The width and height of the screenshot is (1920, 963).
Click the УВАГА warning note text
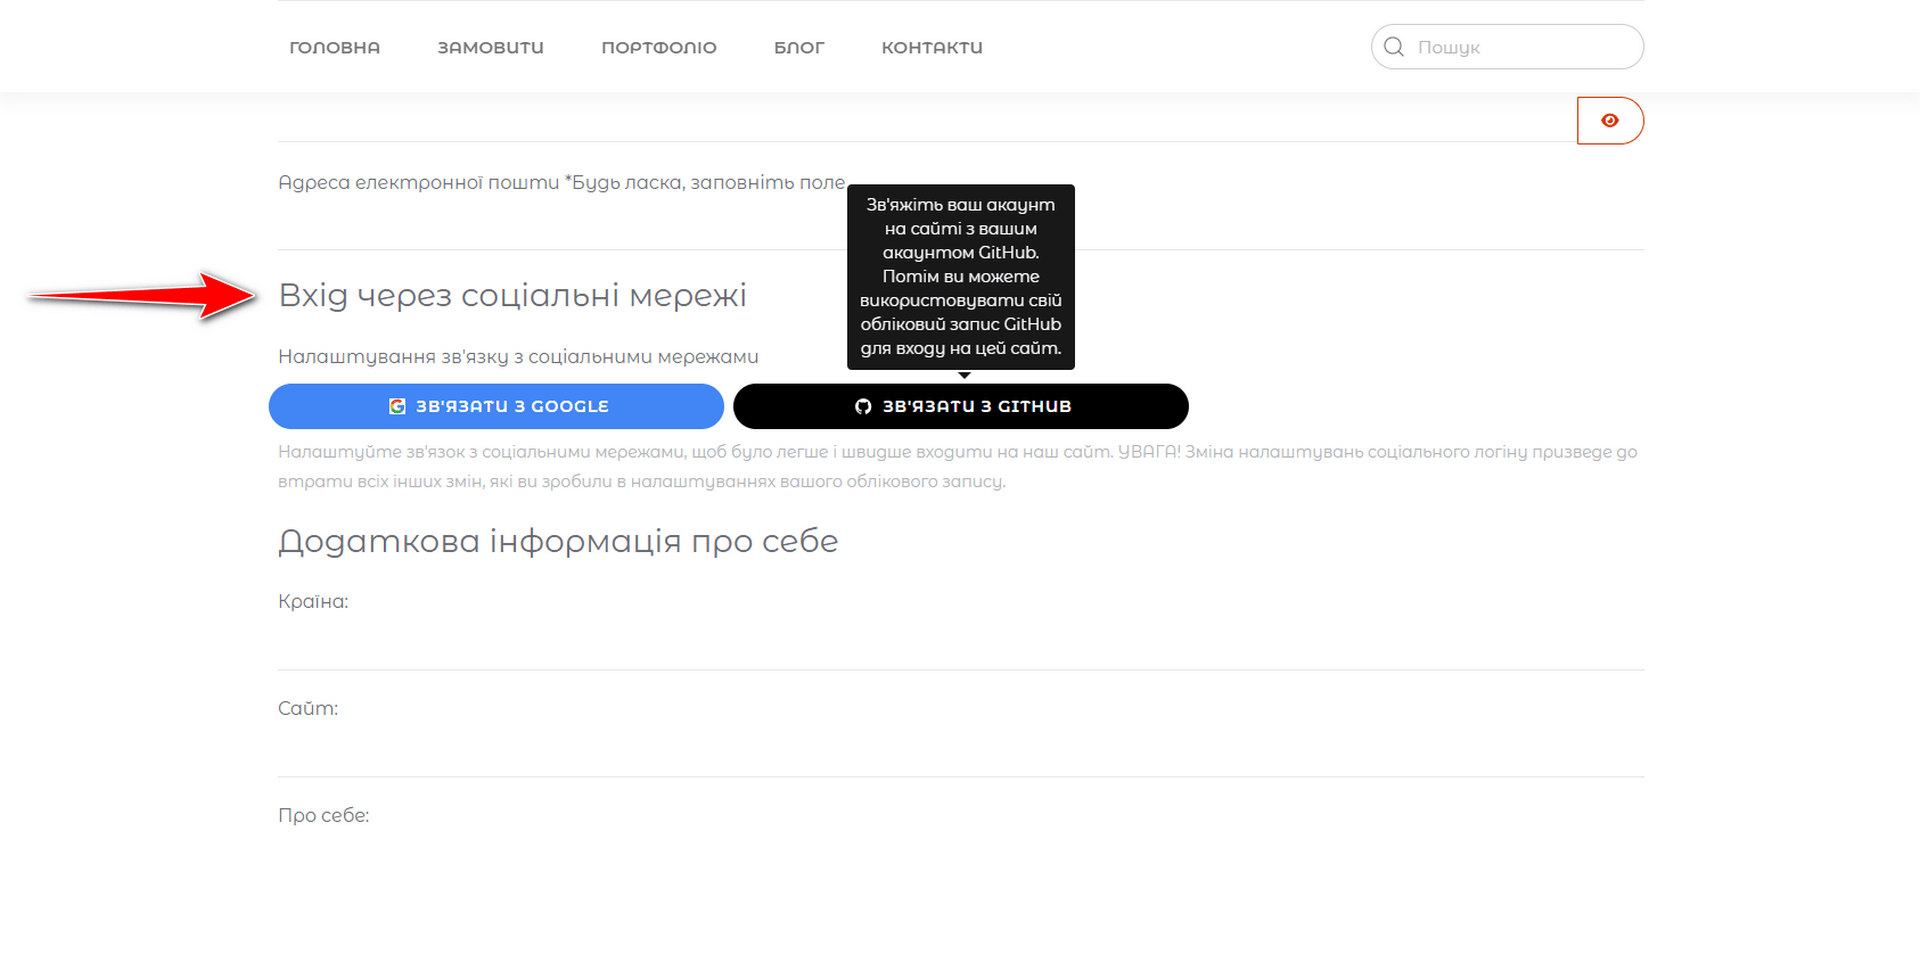point(957,467)
